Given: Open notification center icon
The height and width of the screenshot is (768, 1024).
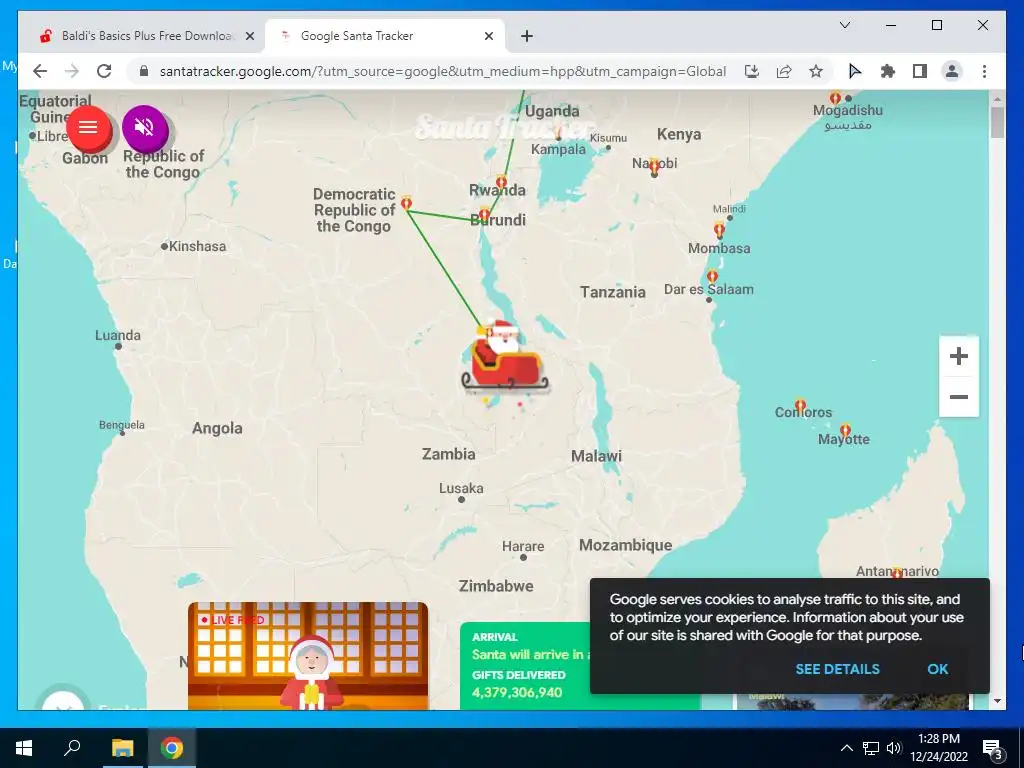Looking at the screenshot, I should pos(993,748).
